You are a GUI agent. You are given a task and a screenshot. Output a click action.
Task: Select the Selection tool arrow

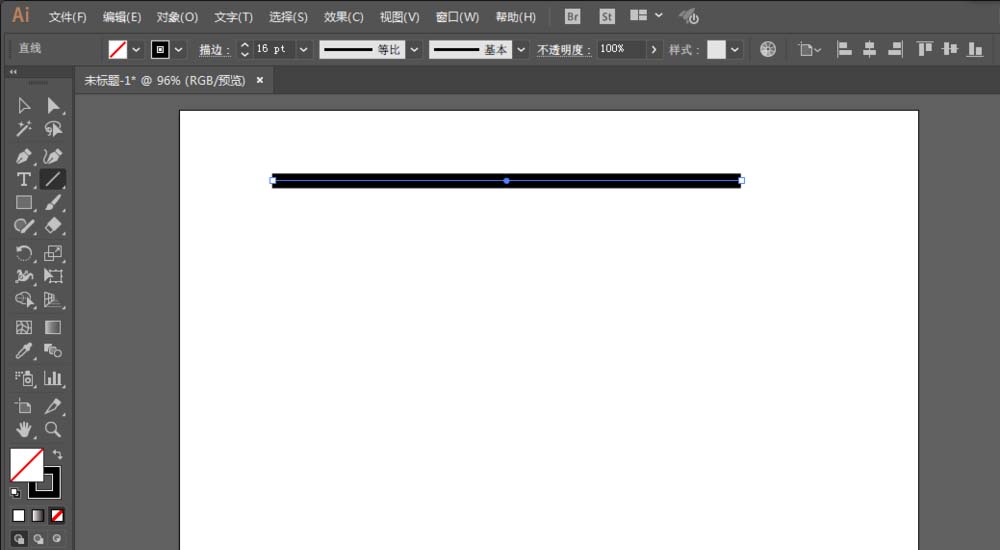(x=24, y=105)
